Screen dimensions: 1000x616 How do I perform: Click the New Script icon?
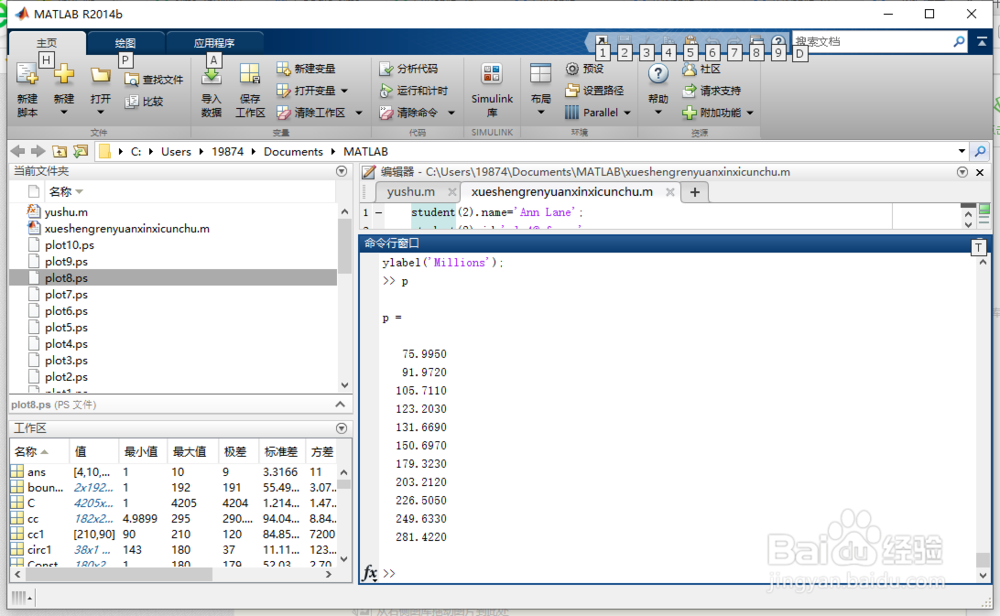[27, 75]
